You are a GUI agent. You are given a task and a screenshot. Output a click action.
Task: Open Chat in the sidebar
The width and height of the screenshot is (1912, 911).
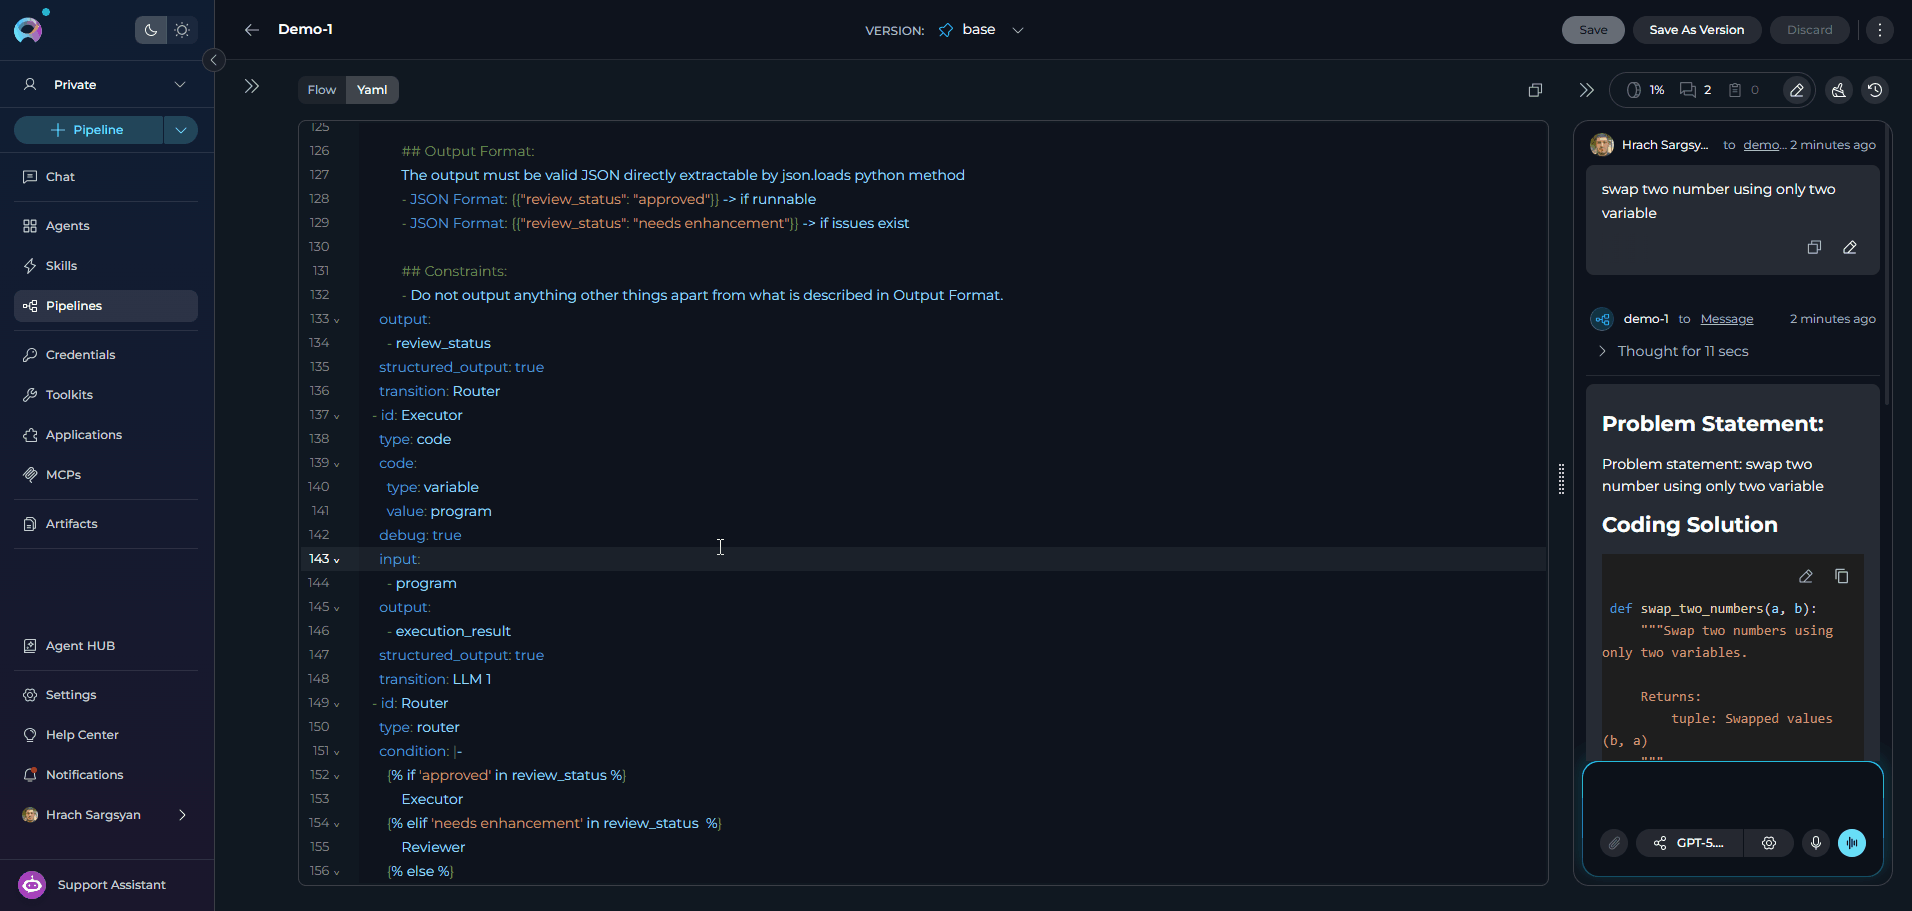point(106,177)
